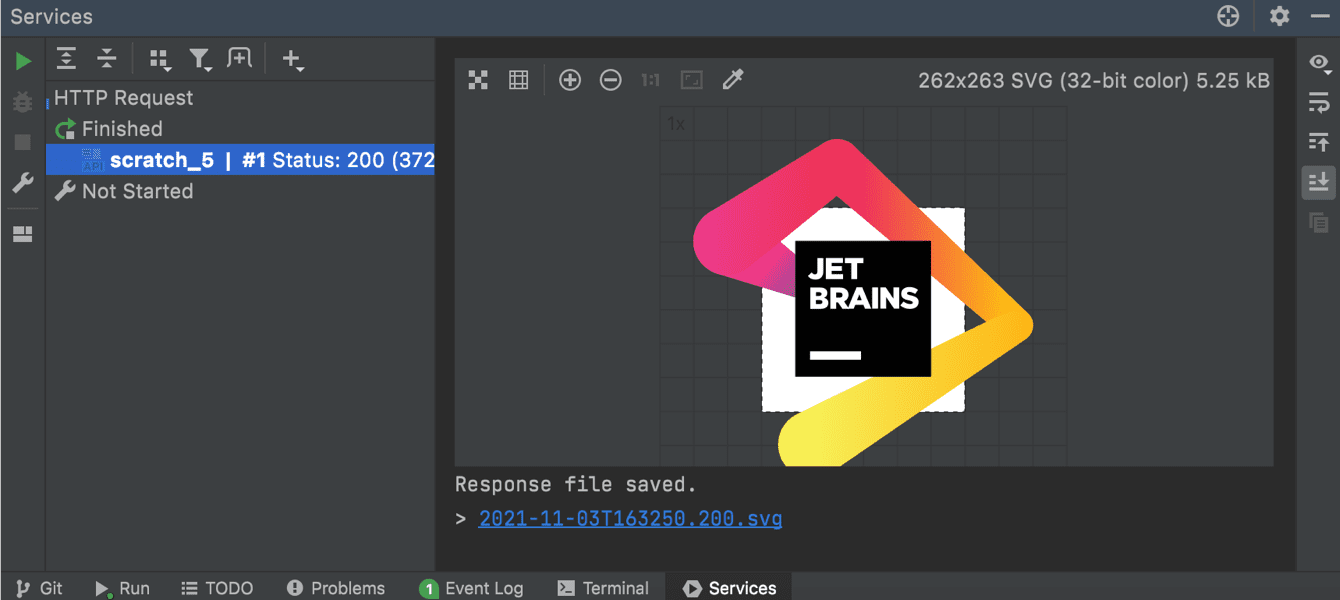Select the Not Started group

tap(124, 191)
